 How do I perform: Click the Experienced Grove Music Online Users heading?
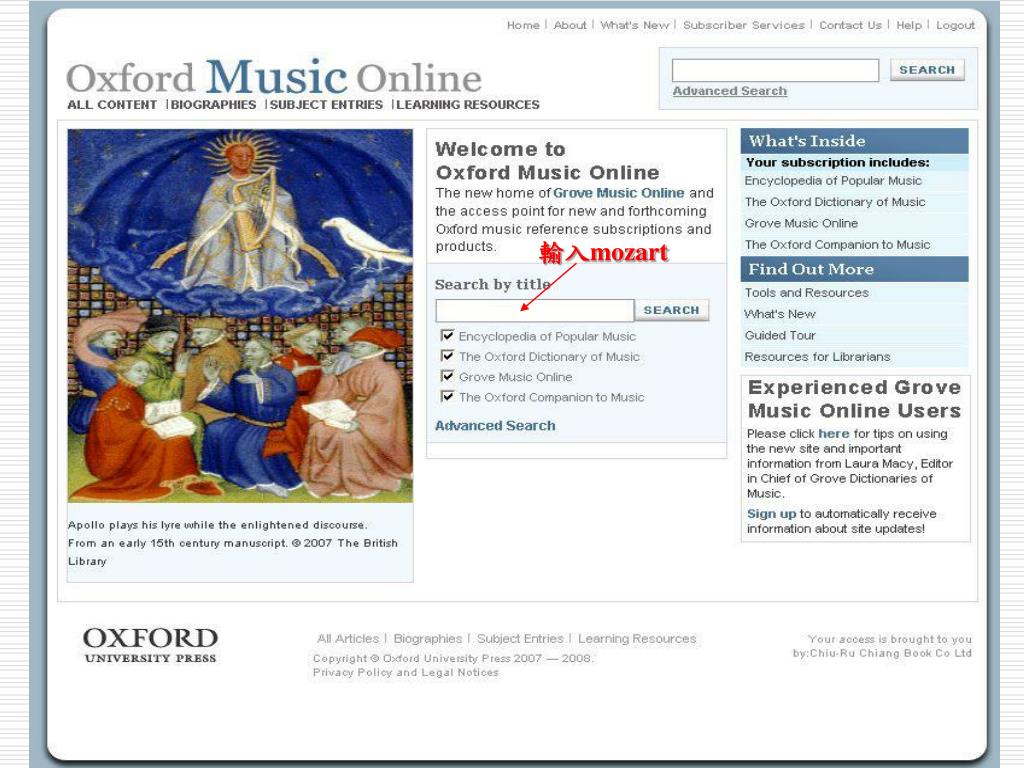854,399
